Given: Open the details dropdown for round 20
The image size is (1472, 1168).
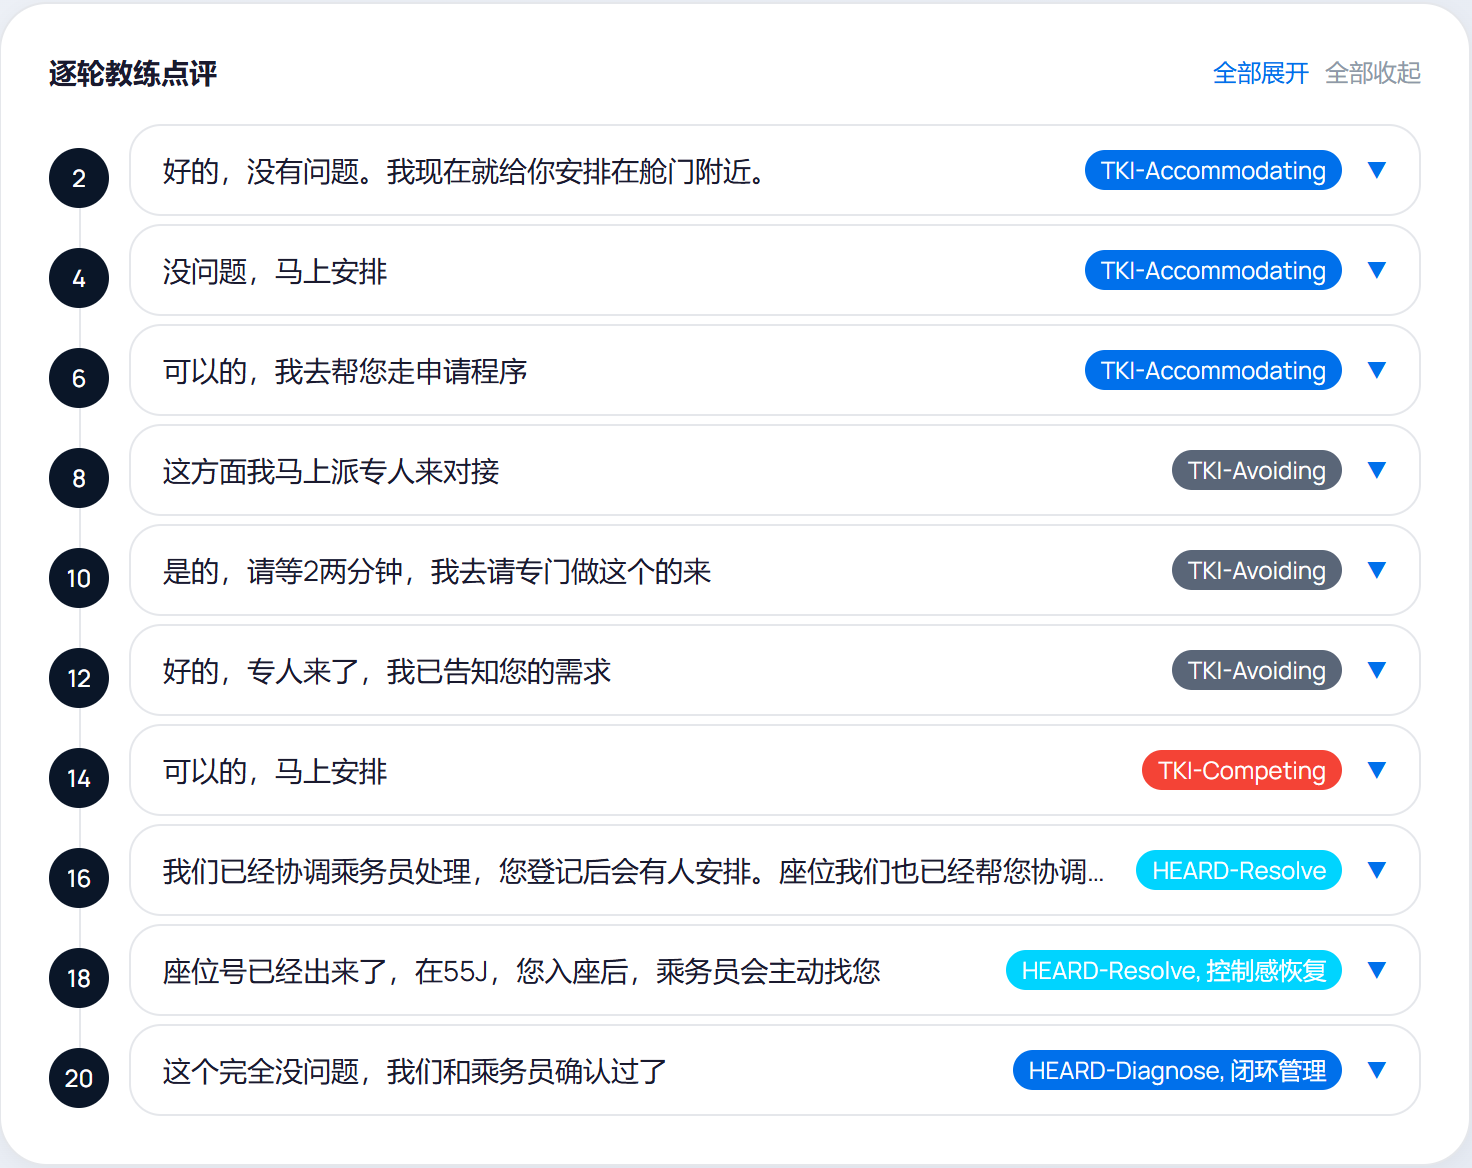Looking at the screenshot, I should pyautogui.click(x=1376, y=1070).
